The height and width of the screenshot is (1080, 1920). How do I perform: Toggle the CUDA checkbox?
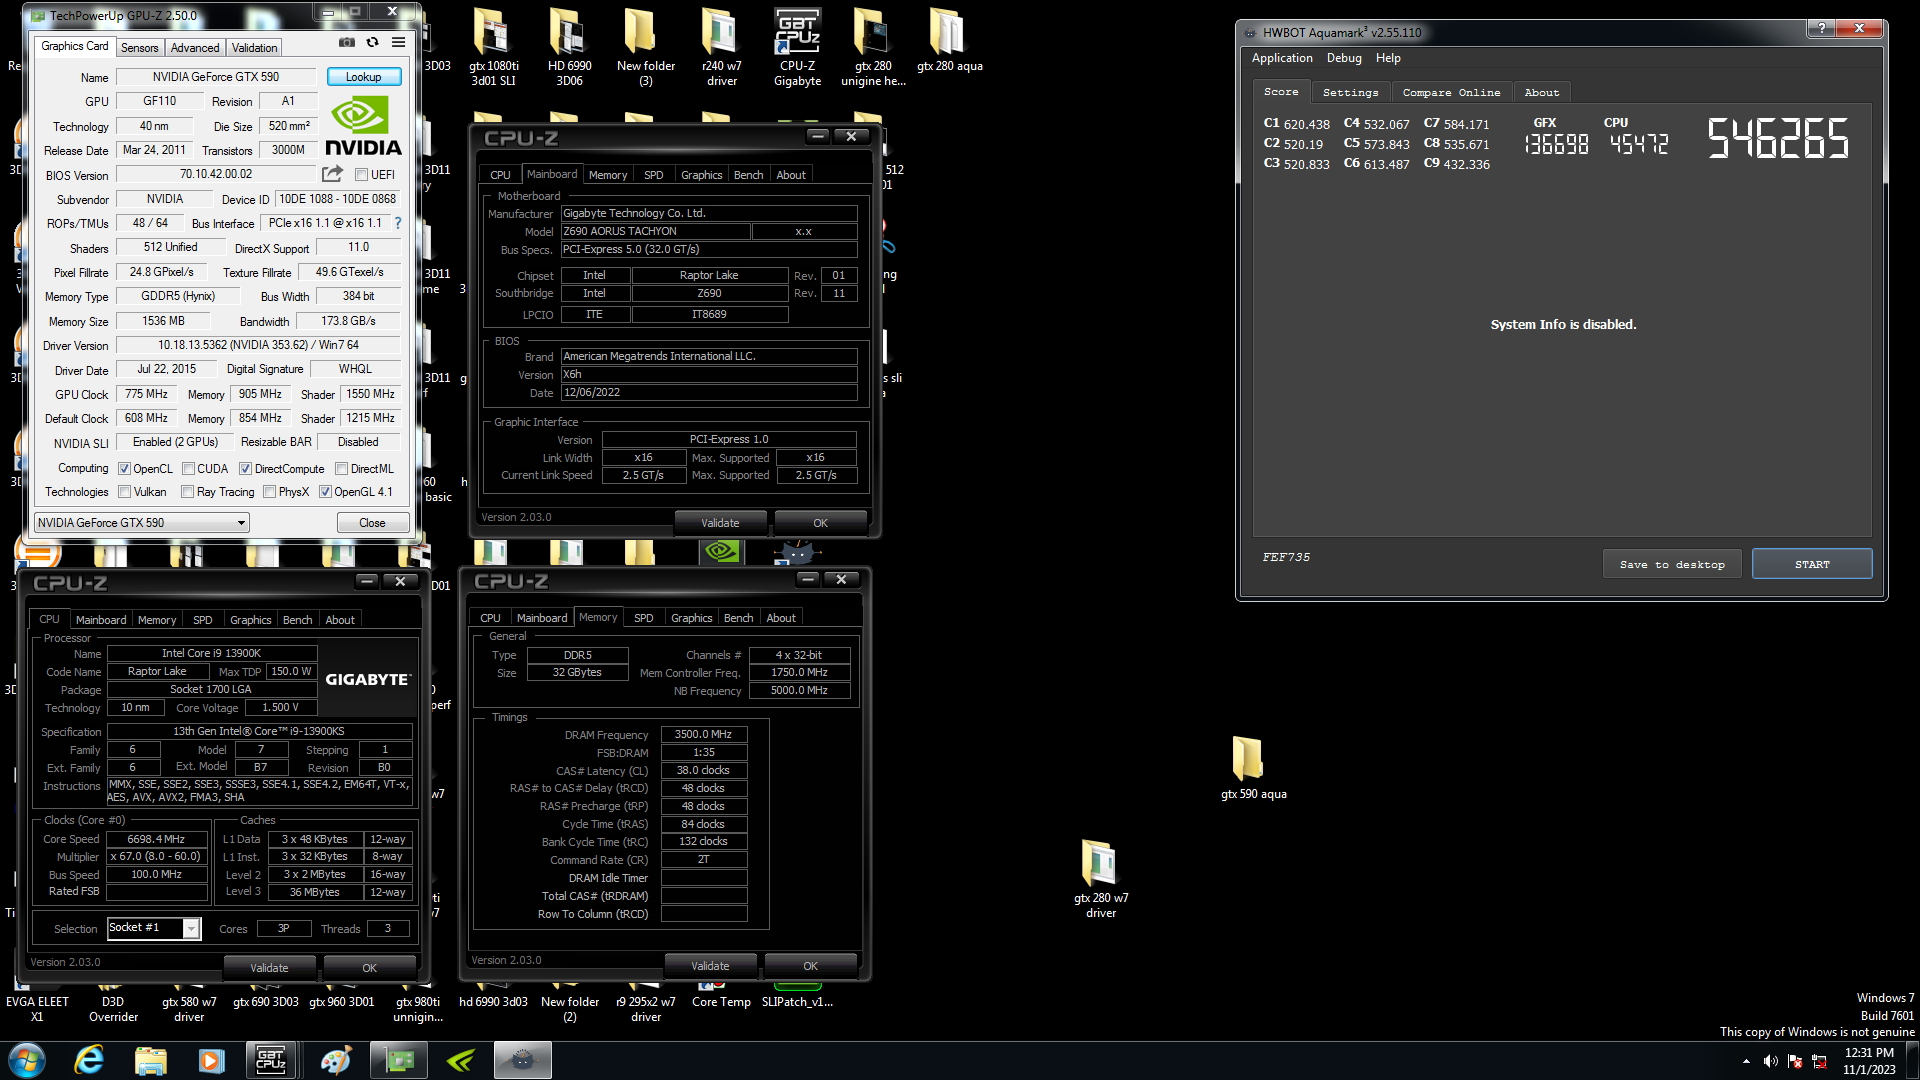[188, 469]
